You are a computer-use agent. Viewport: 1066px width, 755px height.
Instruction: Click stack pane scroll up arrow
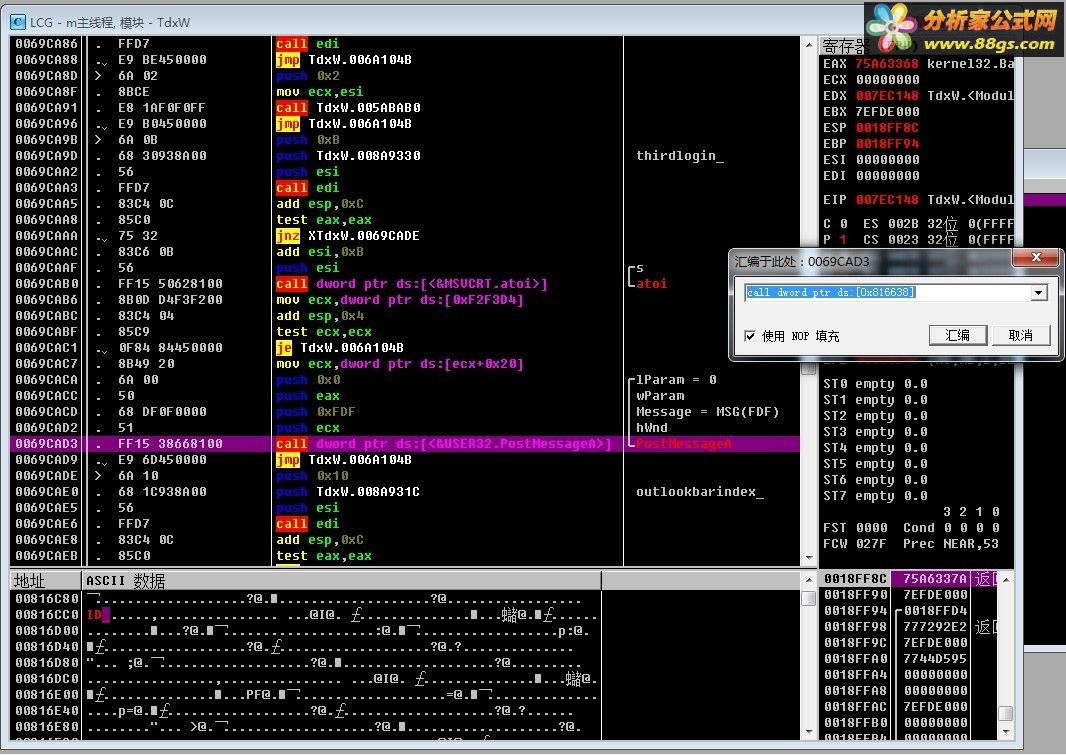1006,579
